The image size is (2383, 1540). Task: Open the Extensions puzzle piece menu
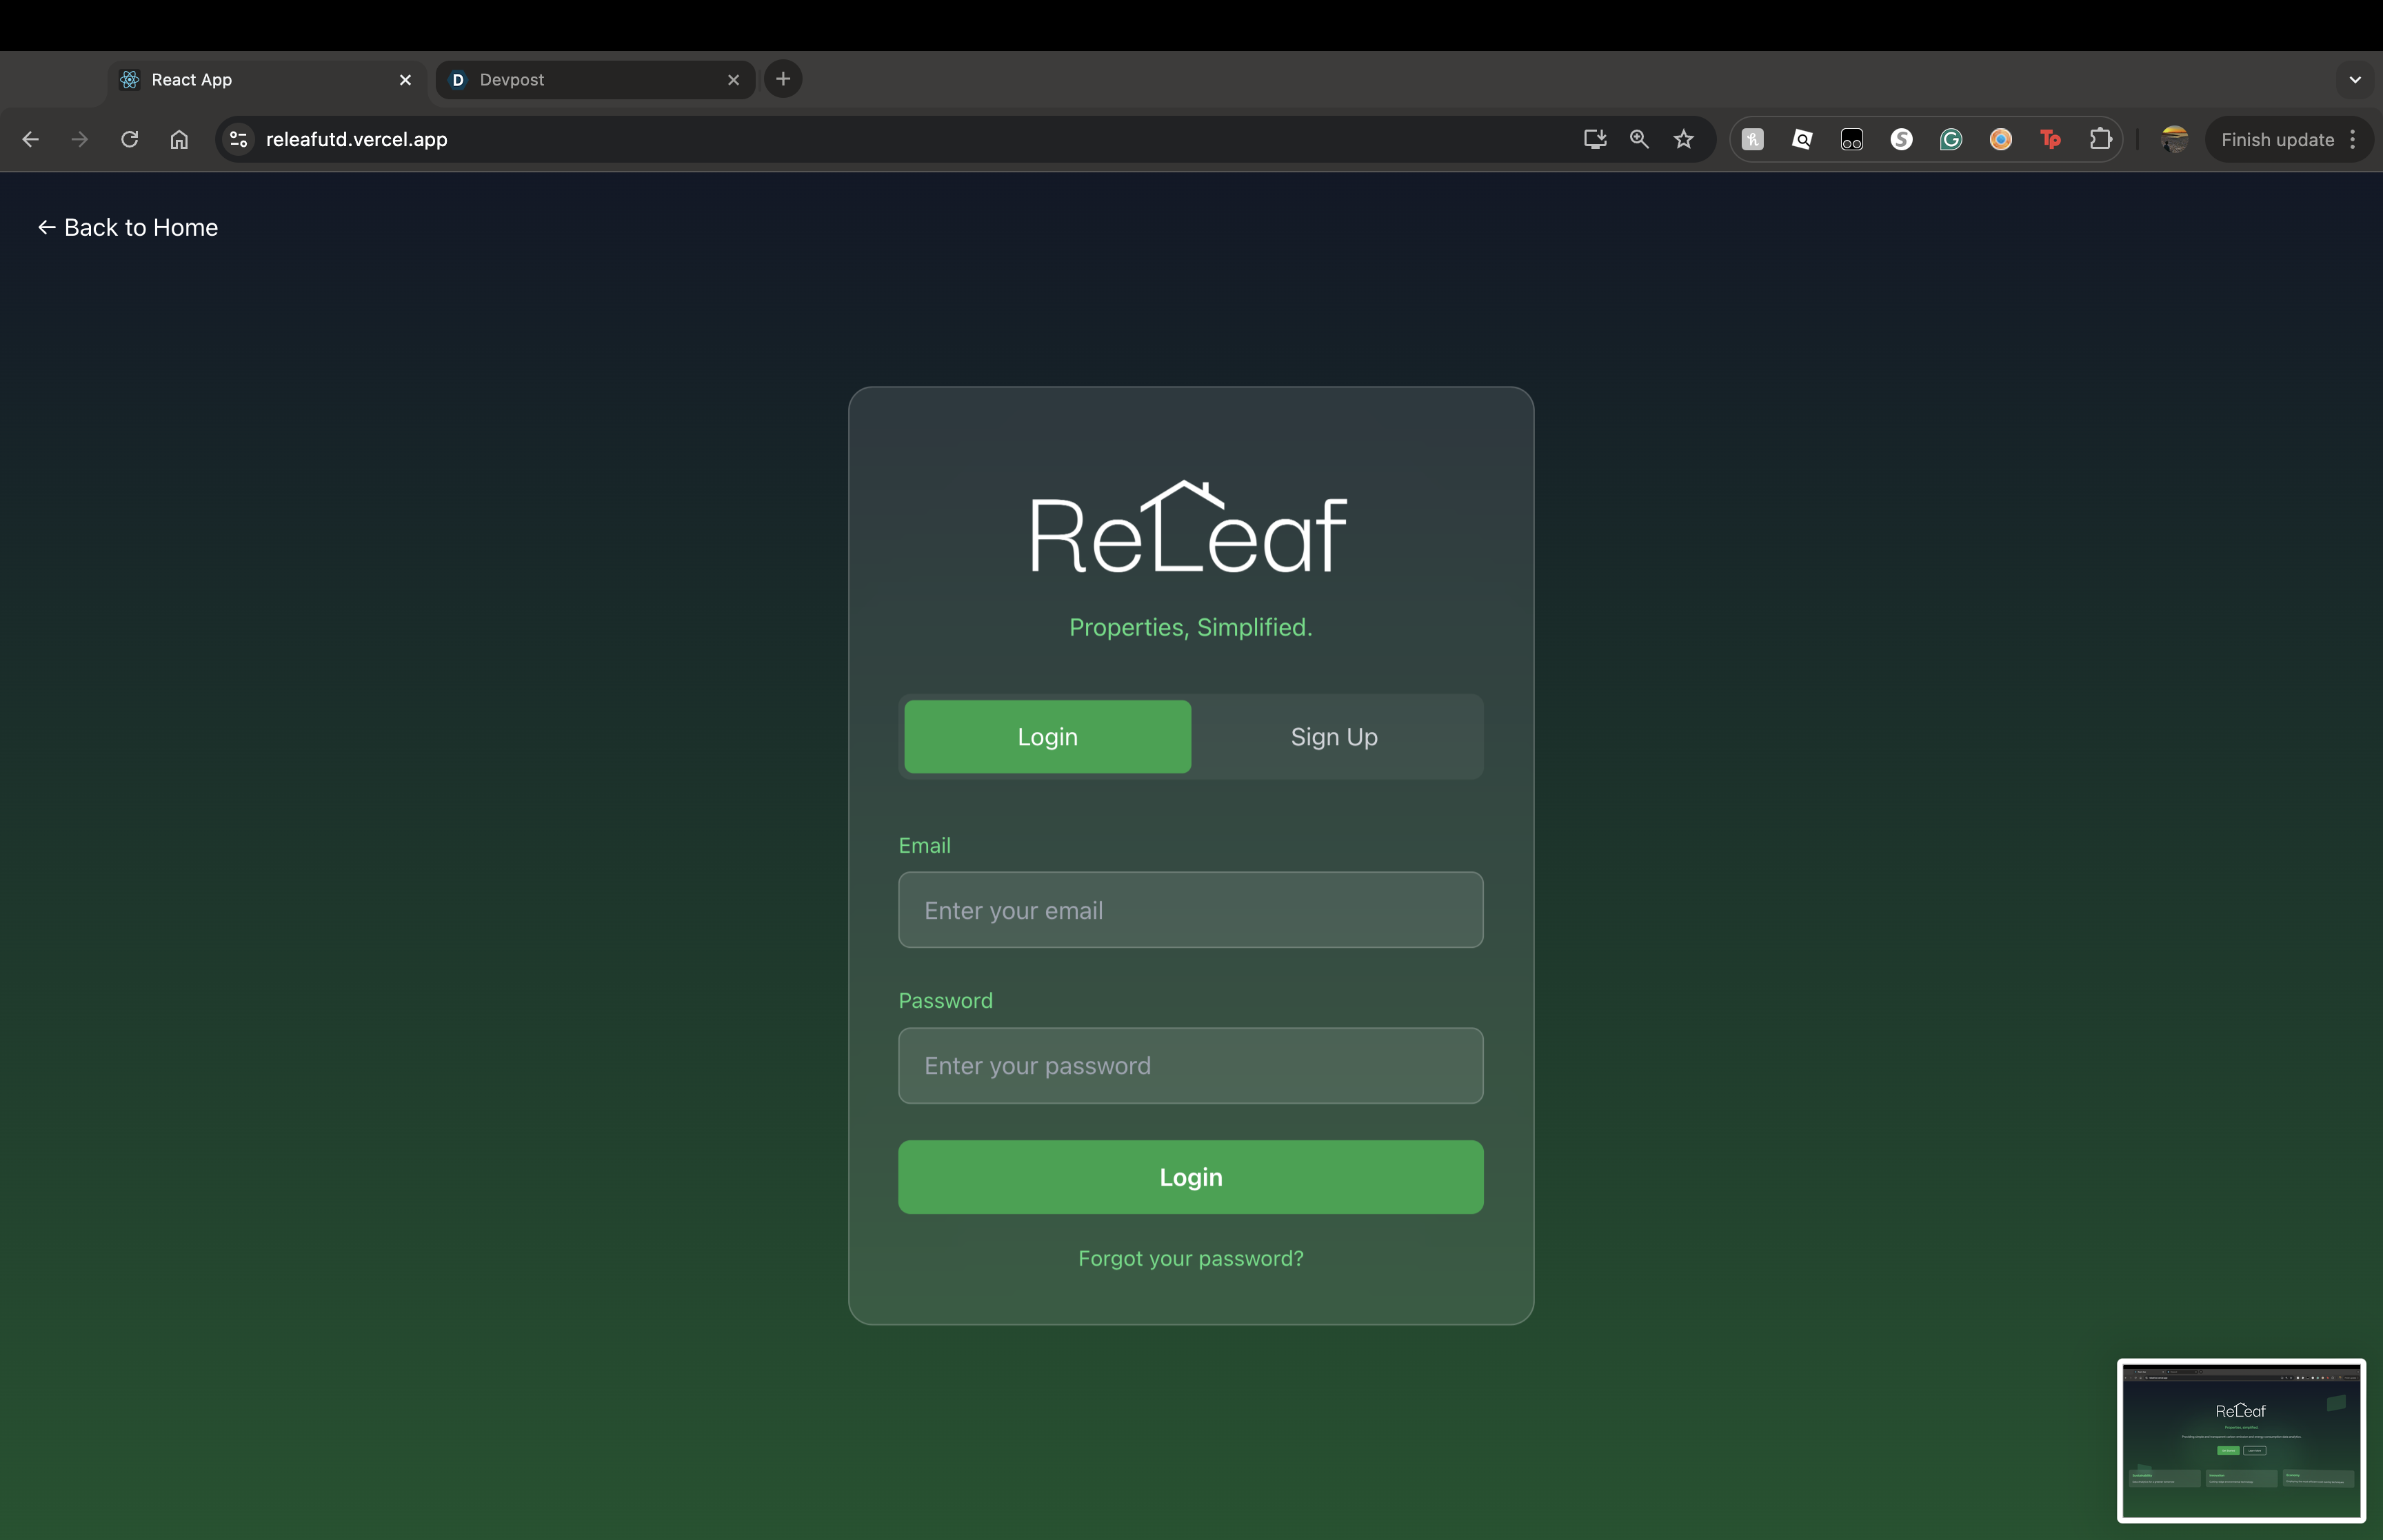[2100, 139]
